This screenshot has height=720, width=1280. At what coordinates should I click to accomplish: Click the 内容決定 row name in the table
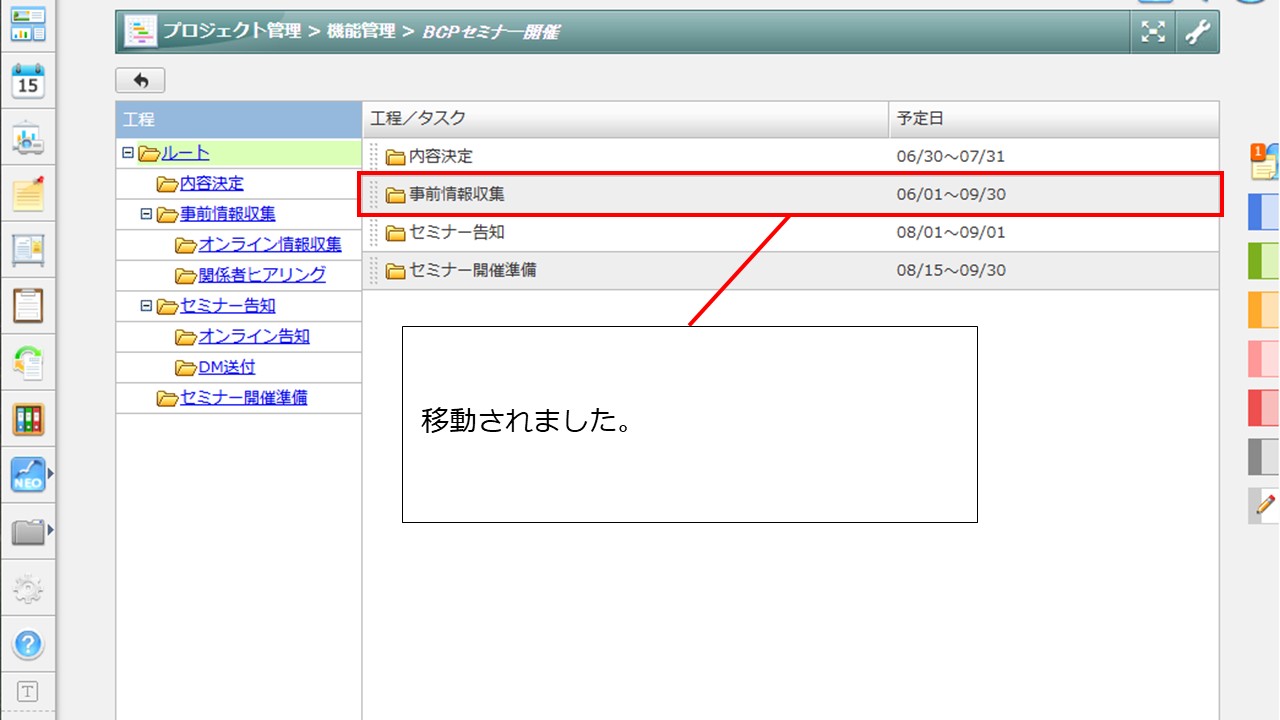441,157
